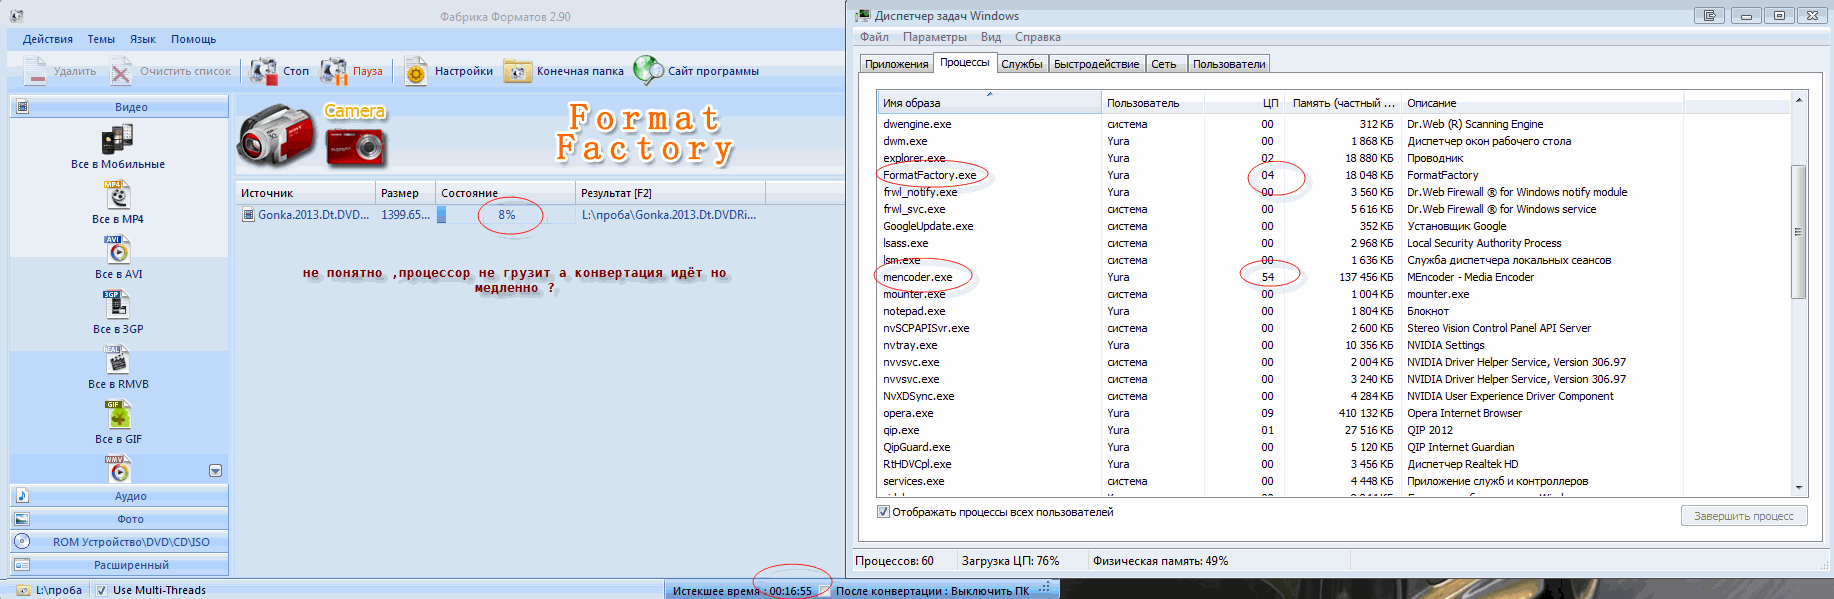The image size is (1834, 599).
Task: Click the Видео section header icon
Action: coord(23,107)
